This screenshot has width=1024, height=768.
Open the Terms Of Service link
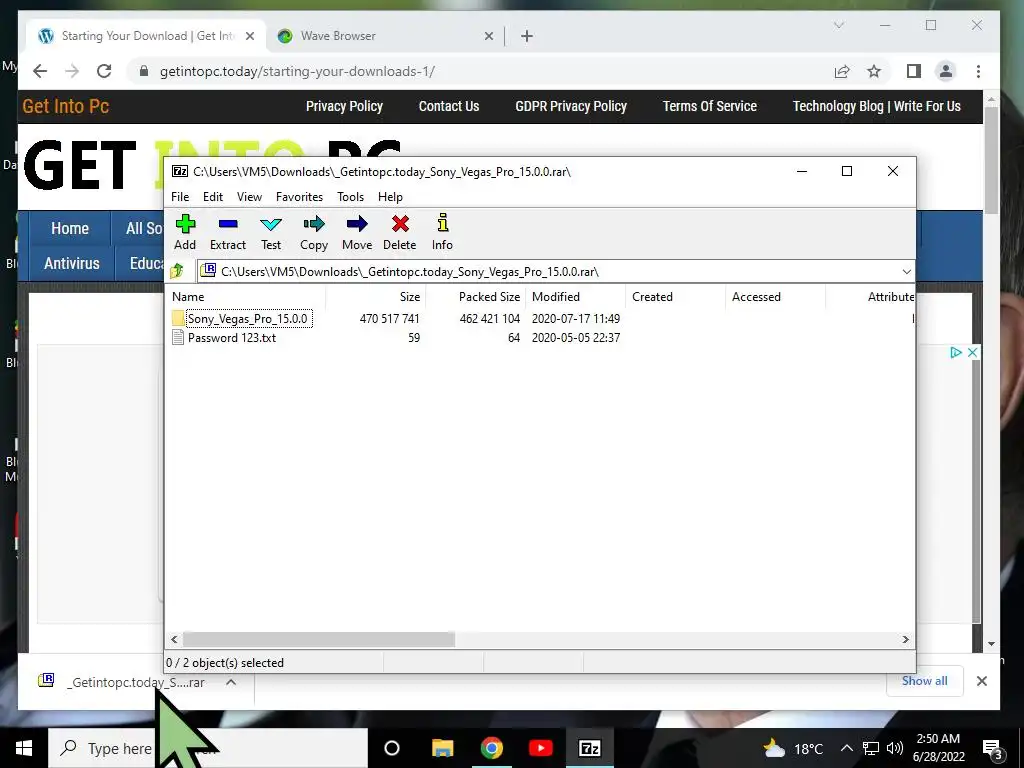click(x=710, y=106)
